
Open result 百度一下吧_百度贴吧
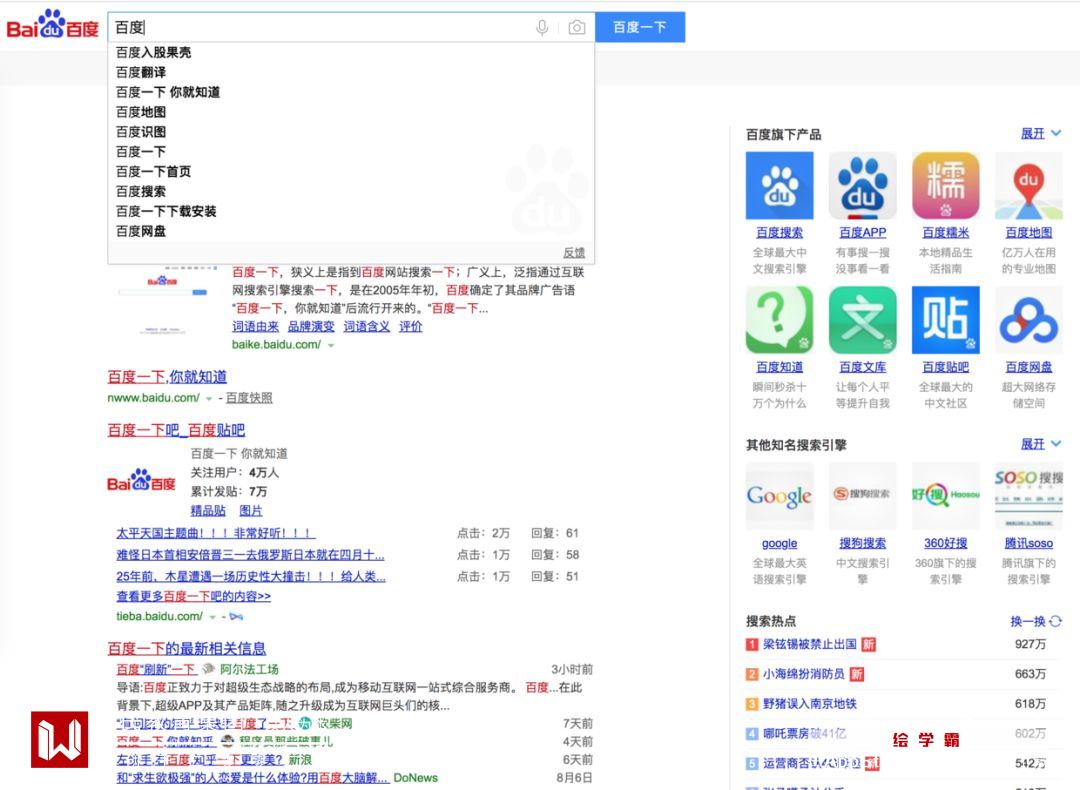click(176, 430)
